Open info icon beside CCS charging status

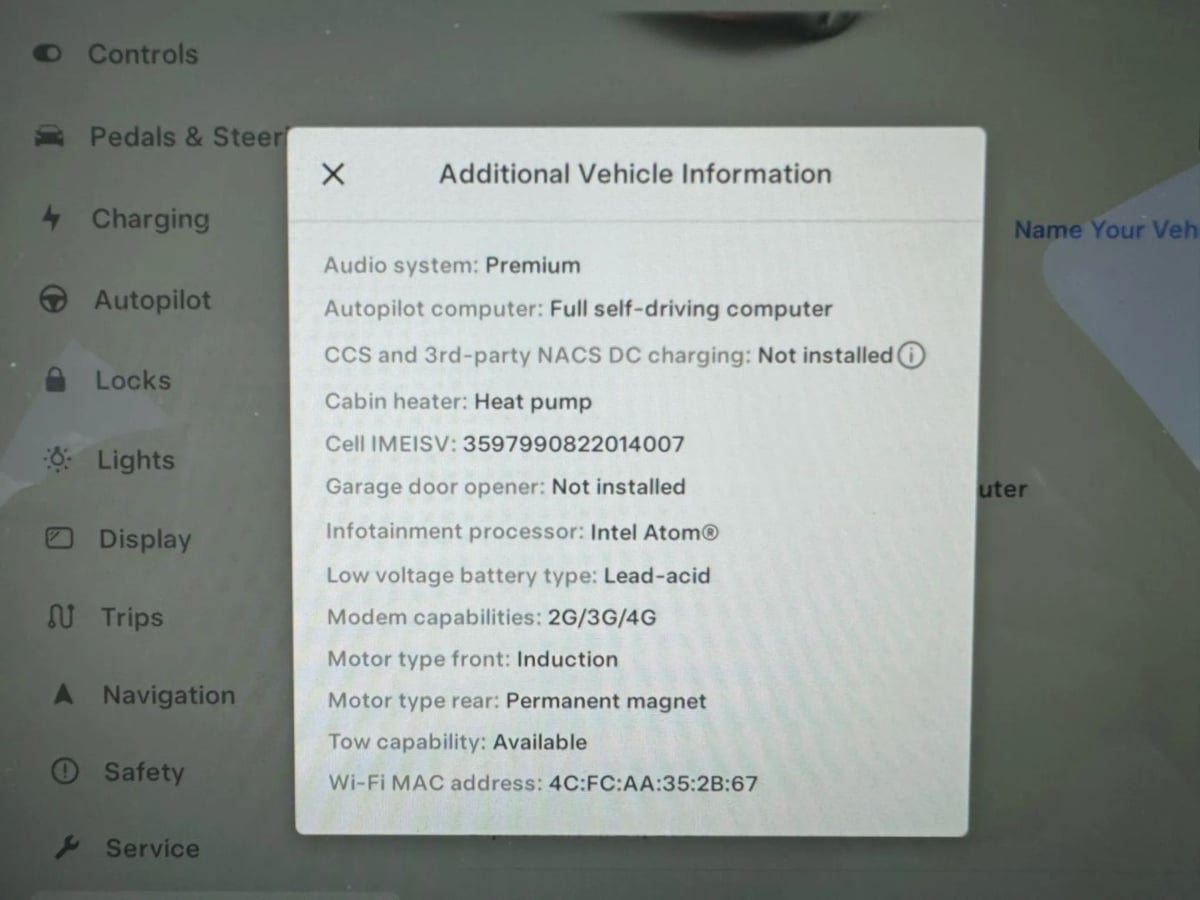pos(910,355)
